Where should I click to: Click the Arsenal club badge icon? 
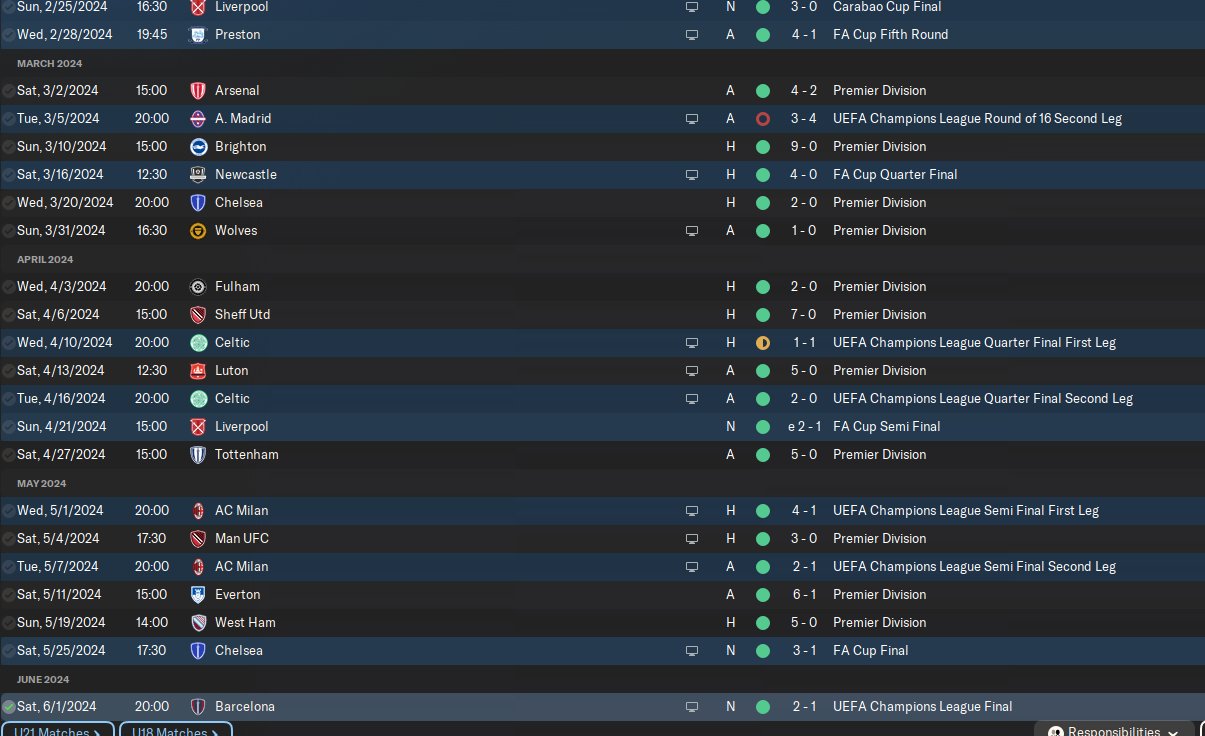198,90
